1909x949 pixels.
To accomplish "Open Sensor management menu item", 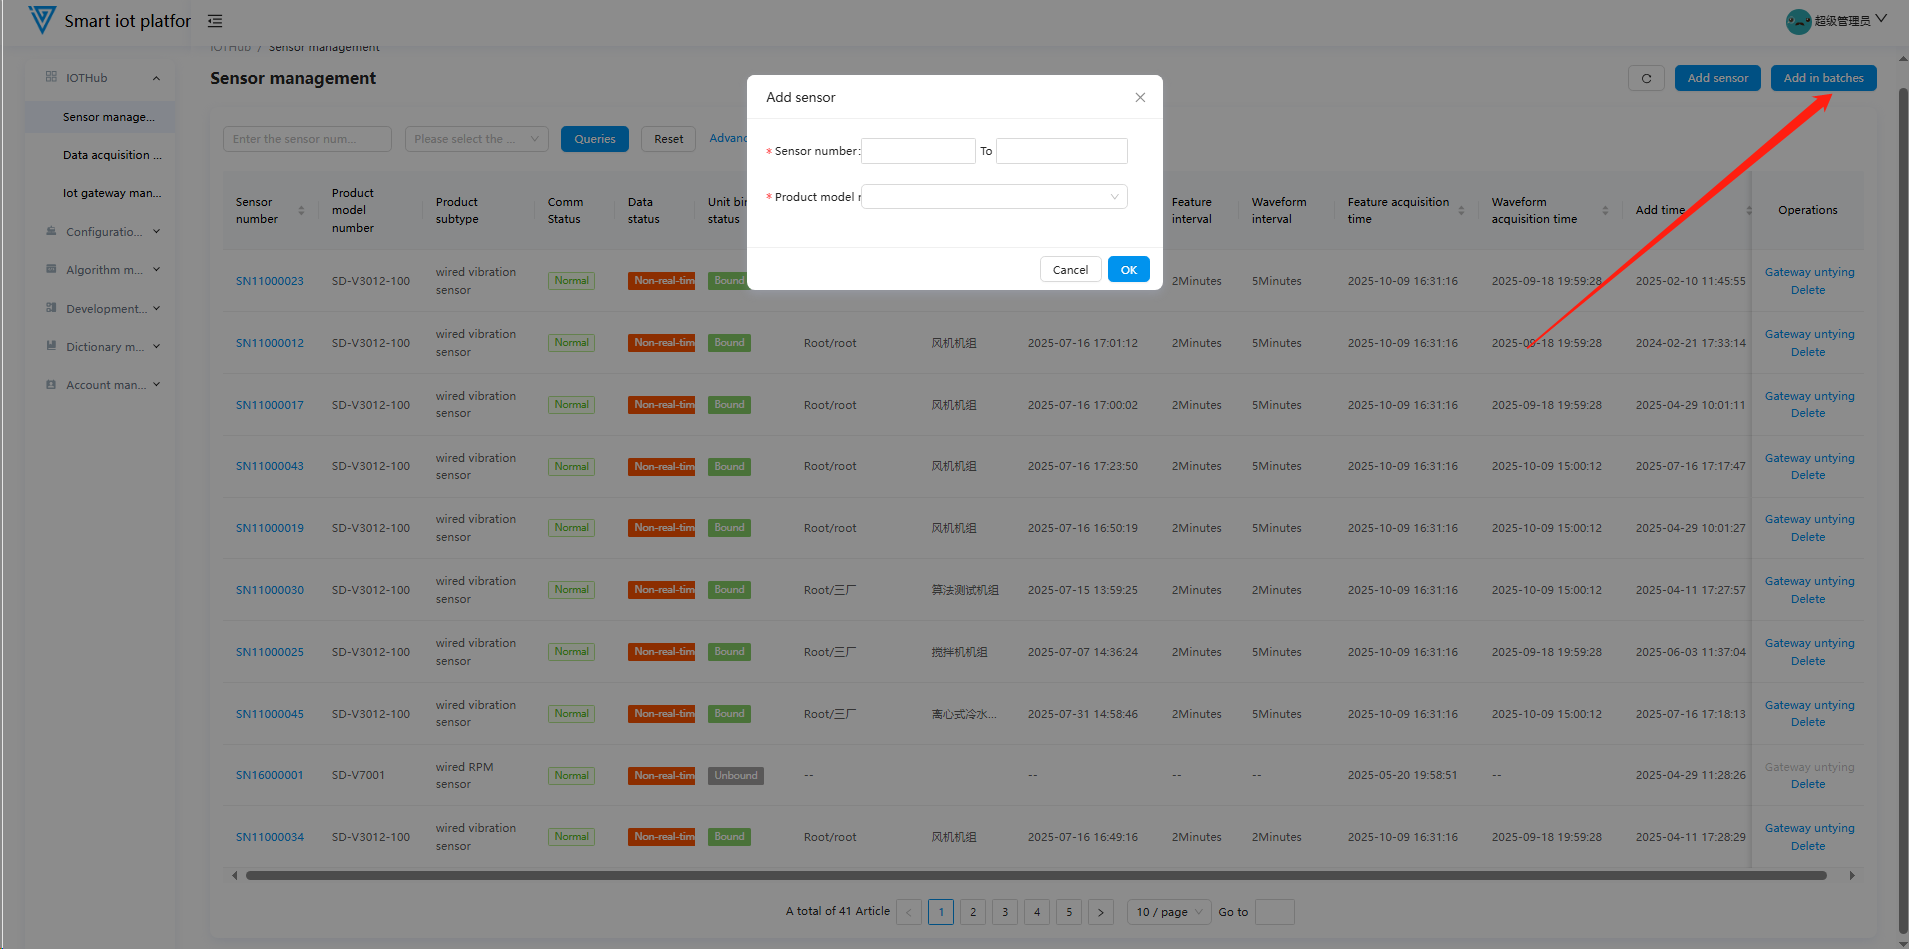I will click(100, 117).
